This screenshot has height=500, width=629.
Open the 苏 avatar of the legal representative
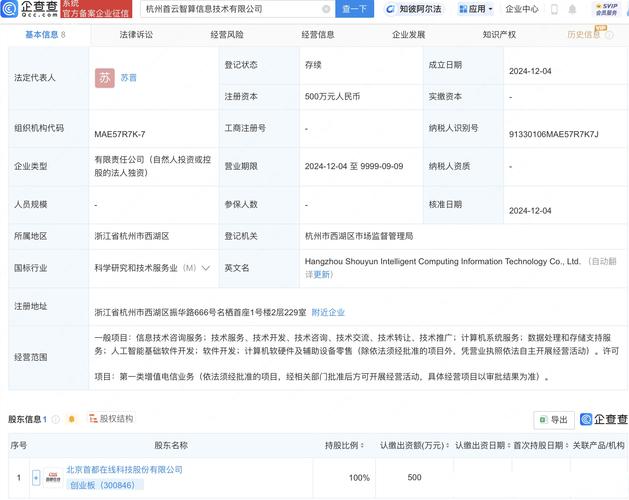(105, 78)
